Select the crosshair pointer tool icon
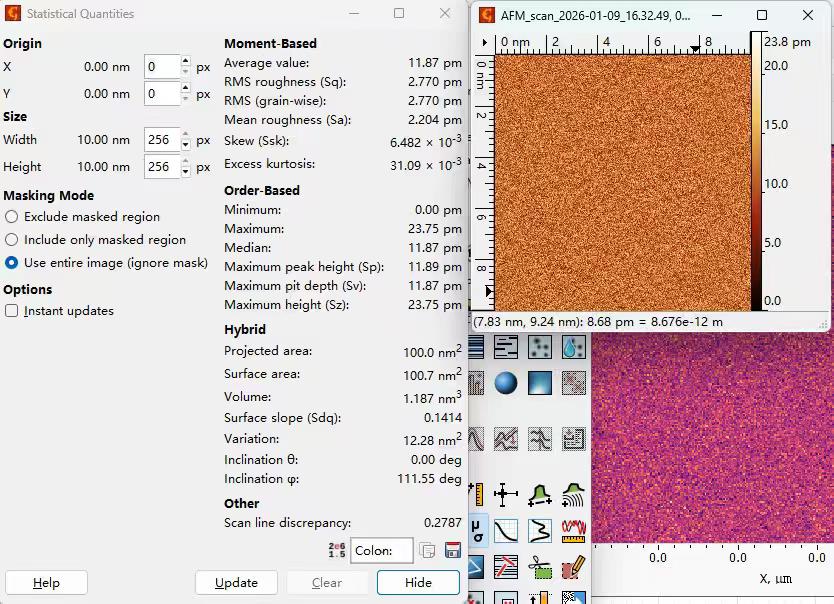The height and width of the screenshot is (604, 834). 506,494
